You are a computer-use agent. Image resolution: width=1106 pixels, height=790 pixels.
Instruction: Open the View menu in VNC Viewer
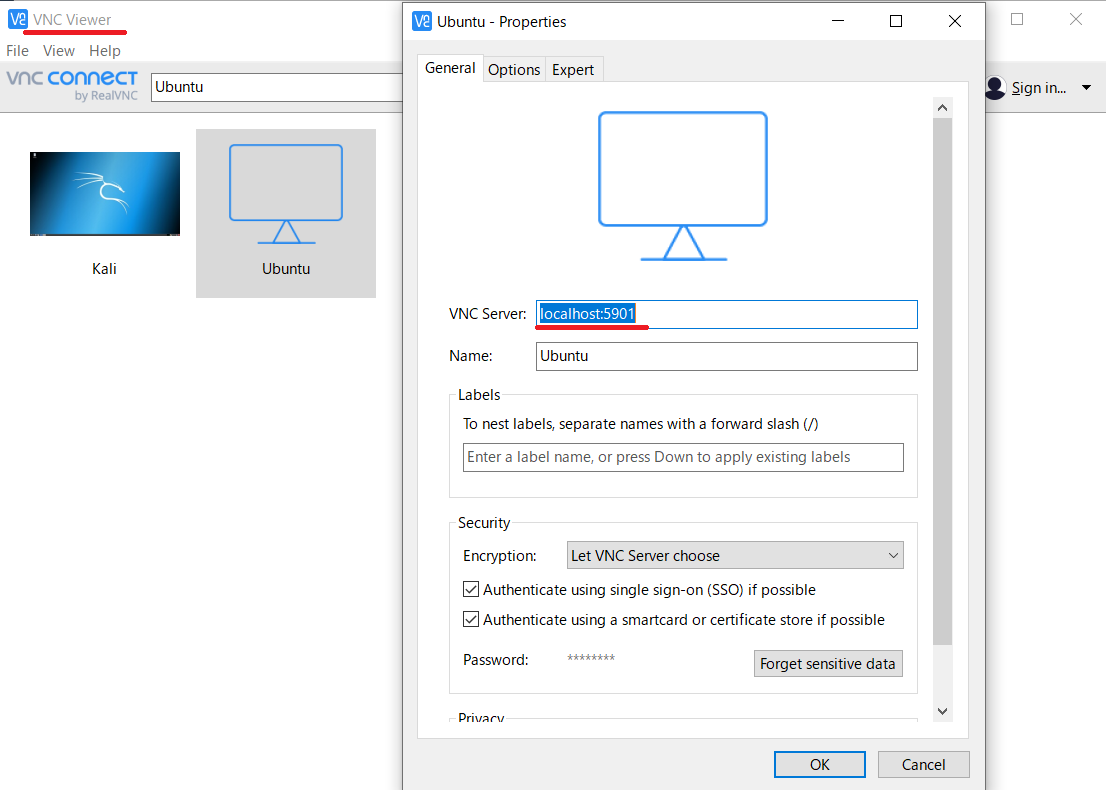[x=59, y=51]
